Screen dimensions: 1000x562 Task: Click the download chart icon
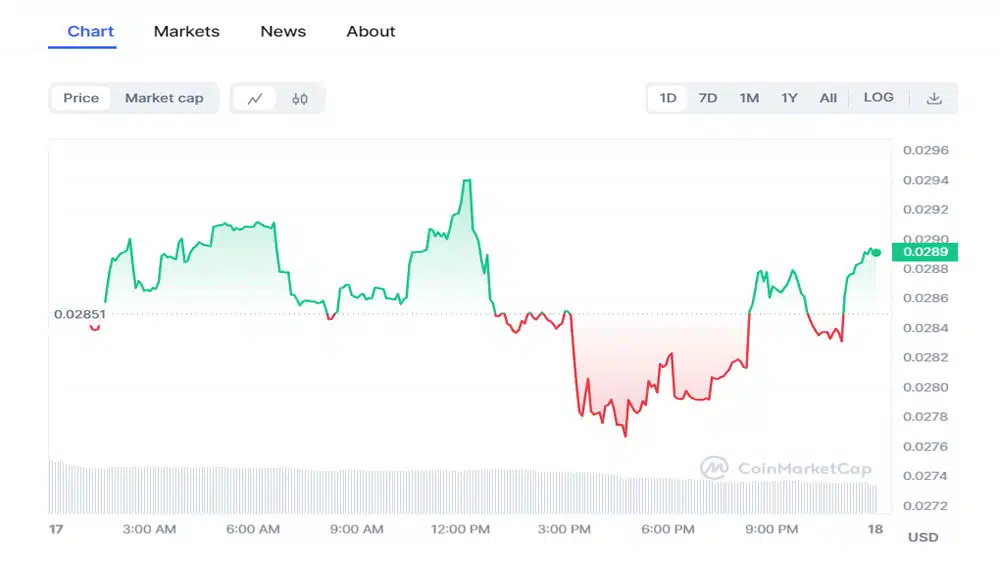point(934,98)
